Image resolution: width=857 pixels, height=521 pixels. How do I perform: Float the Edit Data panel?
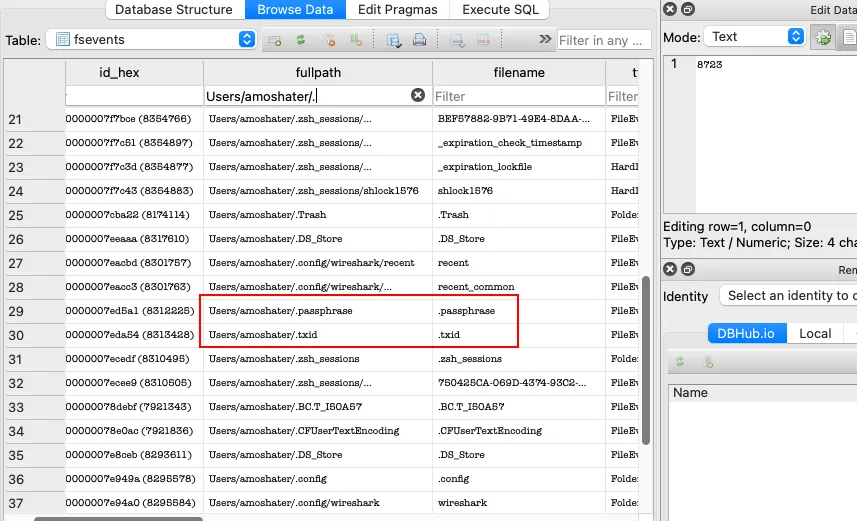coord(688,9)
